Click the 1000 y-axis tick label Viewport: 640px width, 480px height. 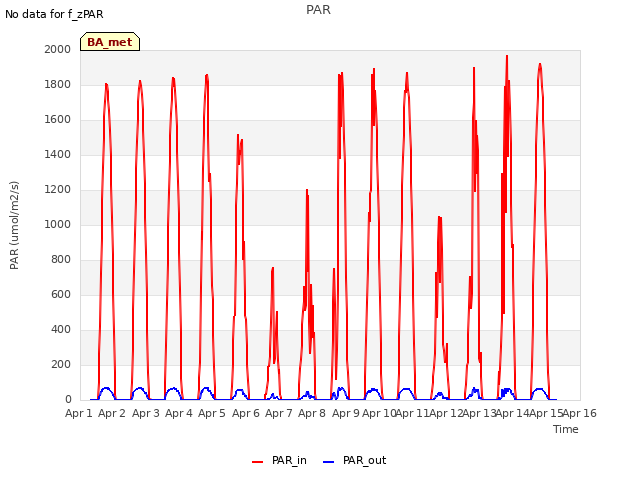pos(58,224)
